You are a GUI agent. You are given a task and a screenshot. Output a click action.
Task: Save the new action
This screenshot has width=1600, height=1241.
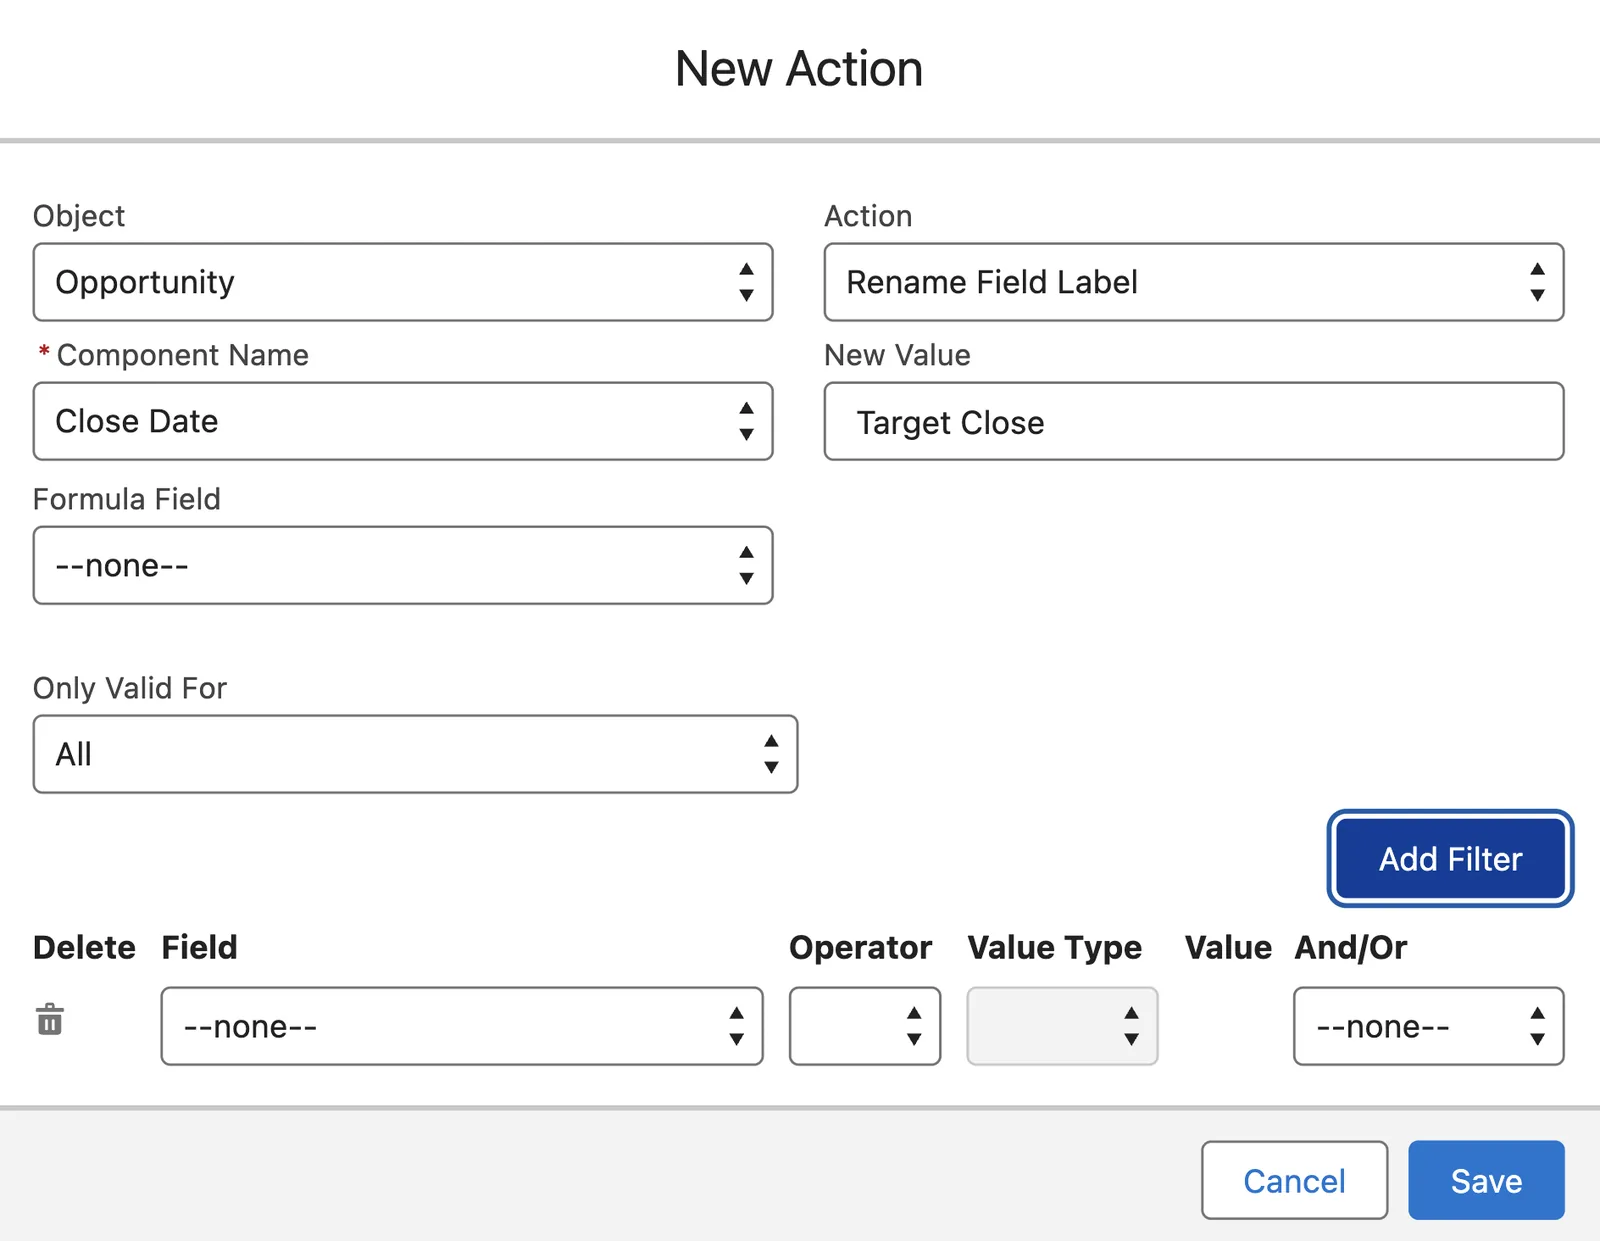[1486, 1180]
